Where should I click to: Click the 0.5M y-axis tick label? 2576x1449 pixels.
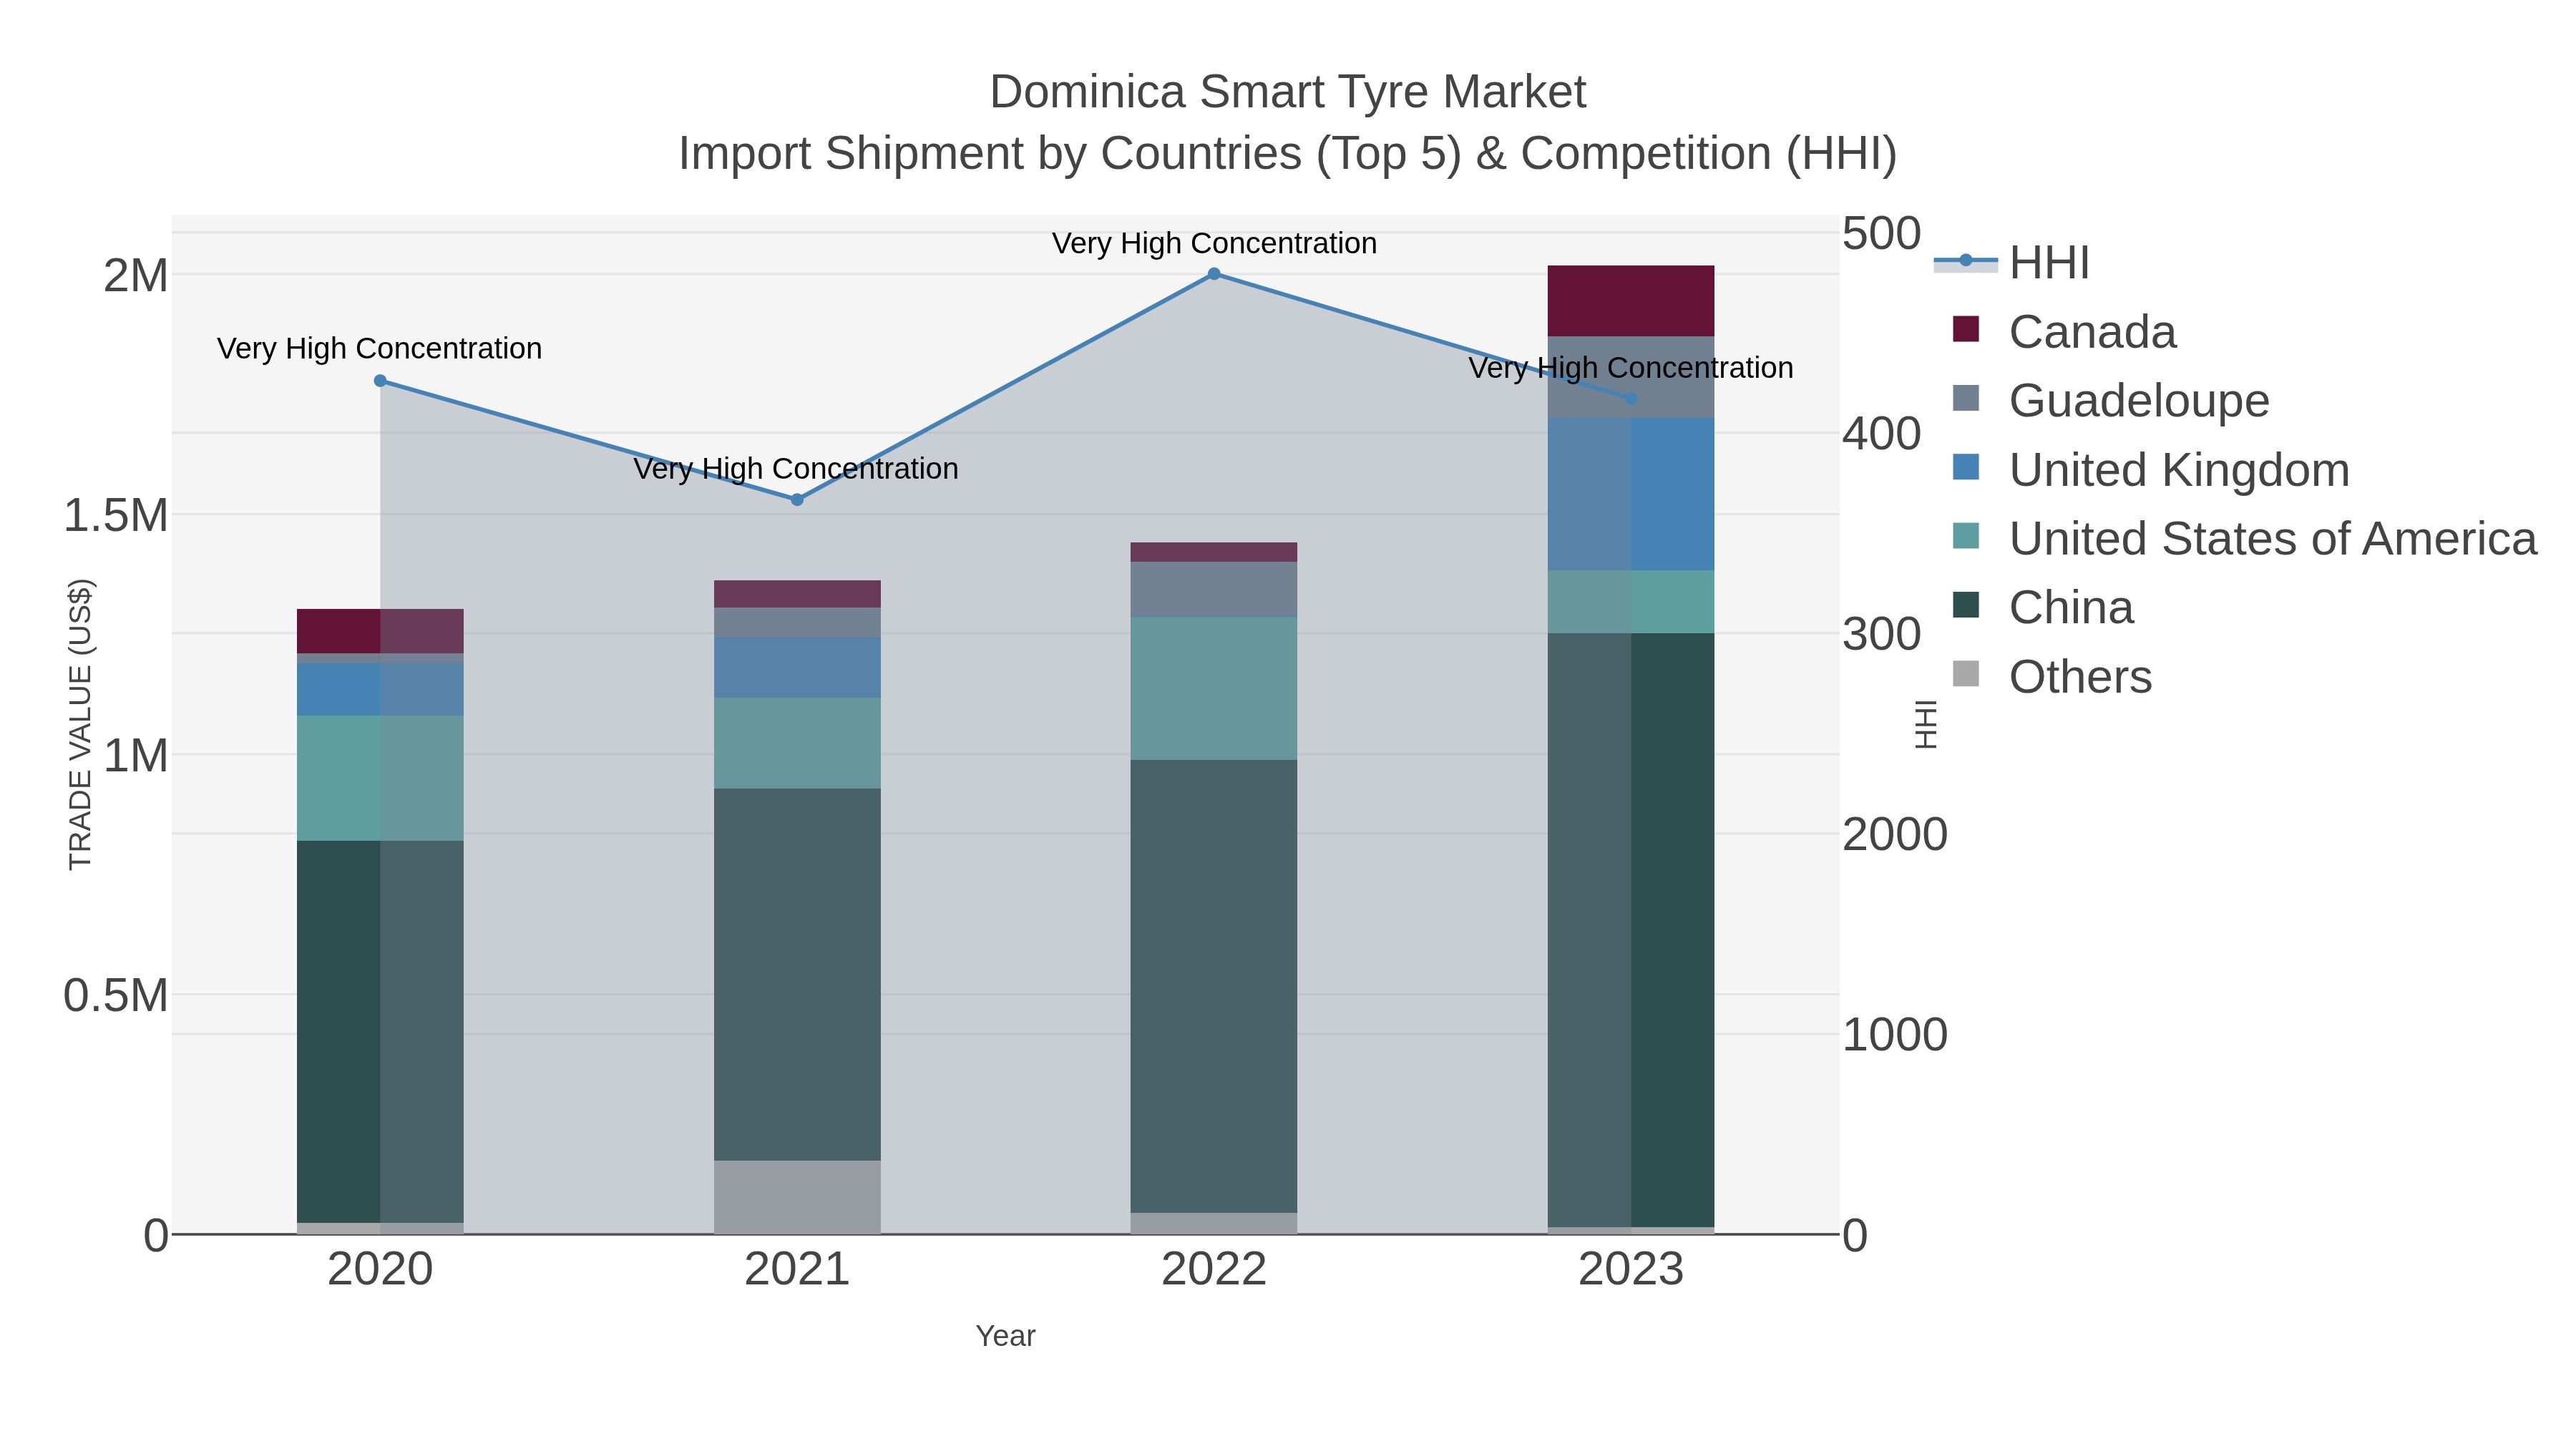(116, 996)
